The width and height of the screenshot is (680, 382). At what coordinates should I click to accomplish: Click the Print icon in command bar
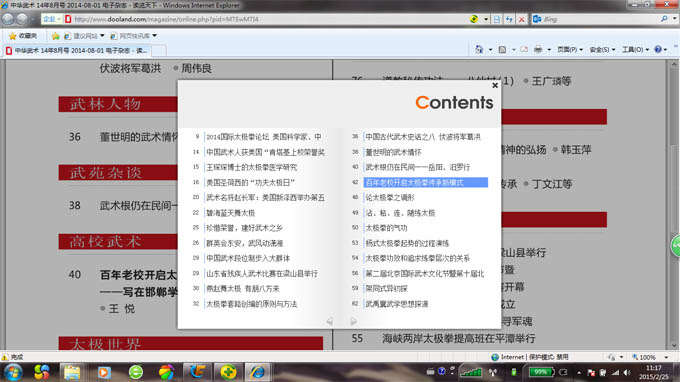[x=538, y=49]
